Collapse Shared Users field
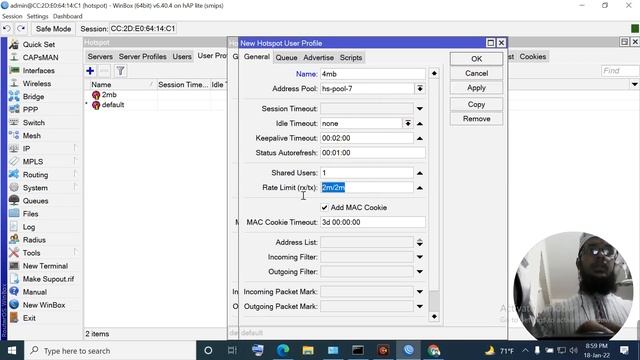This screenshot has height=360, width=640. pyautogui.click(x=420, y=173)
